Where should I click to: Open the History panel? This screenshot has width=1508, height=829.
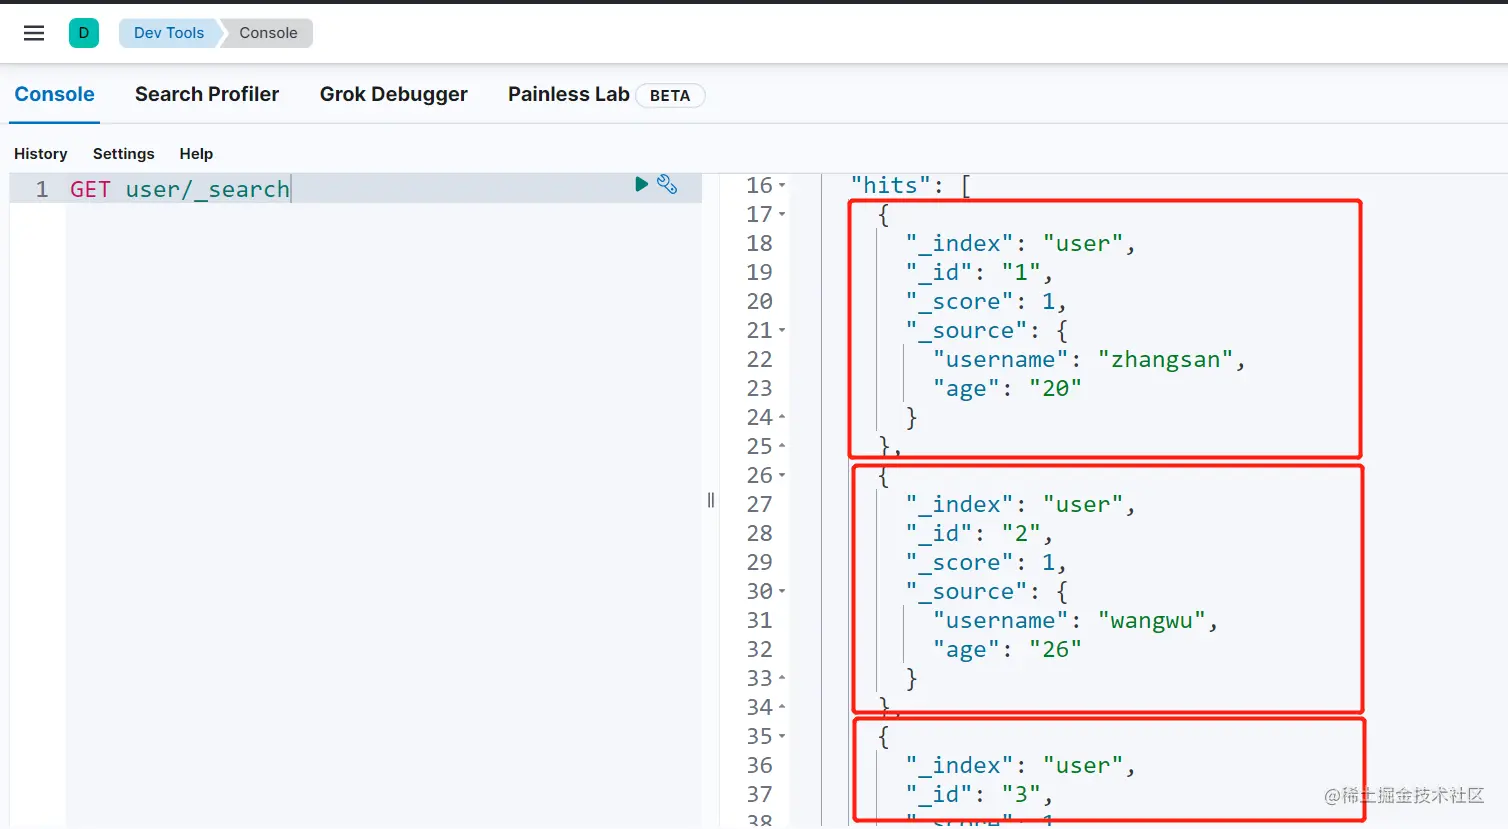click(x=41, y=154)
